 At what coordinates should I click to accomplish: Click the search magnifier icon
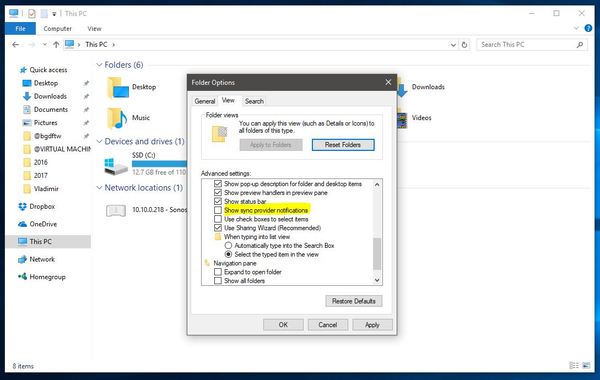580,45
